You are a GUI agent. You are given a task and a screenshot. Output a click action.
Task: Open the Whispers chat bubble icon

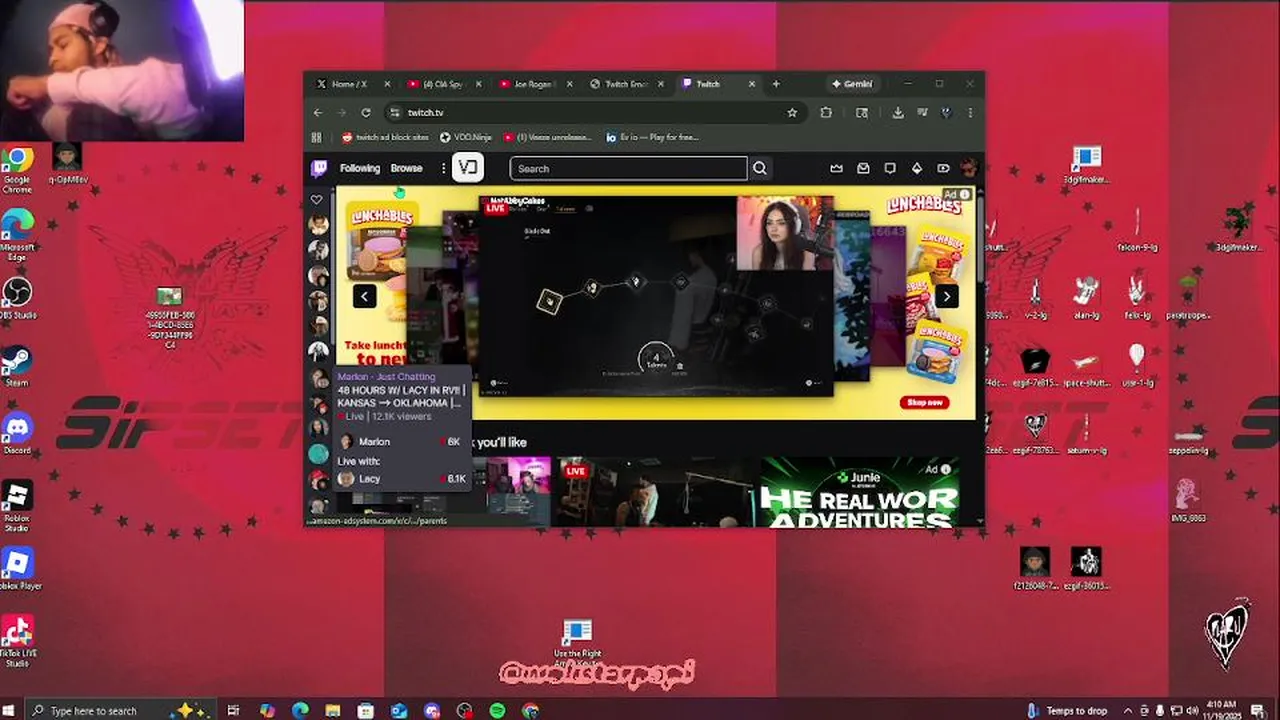(890, 168)
